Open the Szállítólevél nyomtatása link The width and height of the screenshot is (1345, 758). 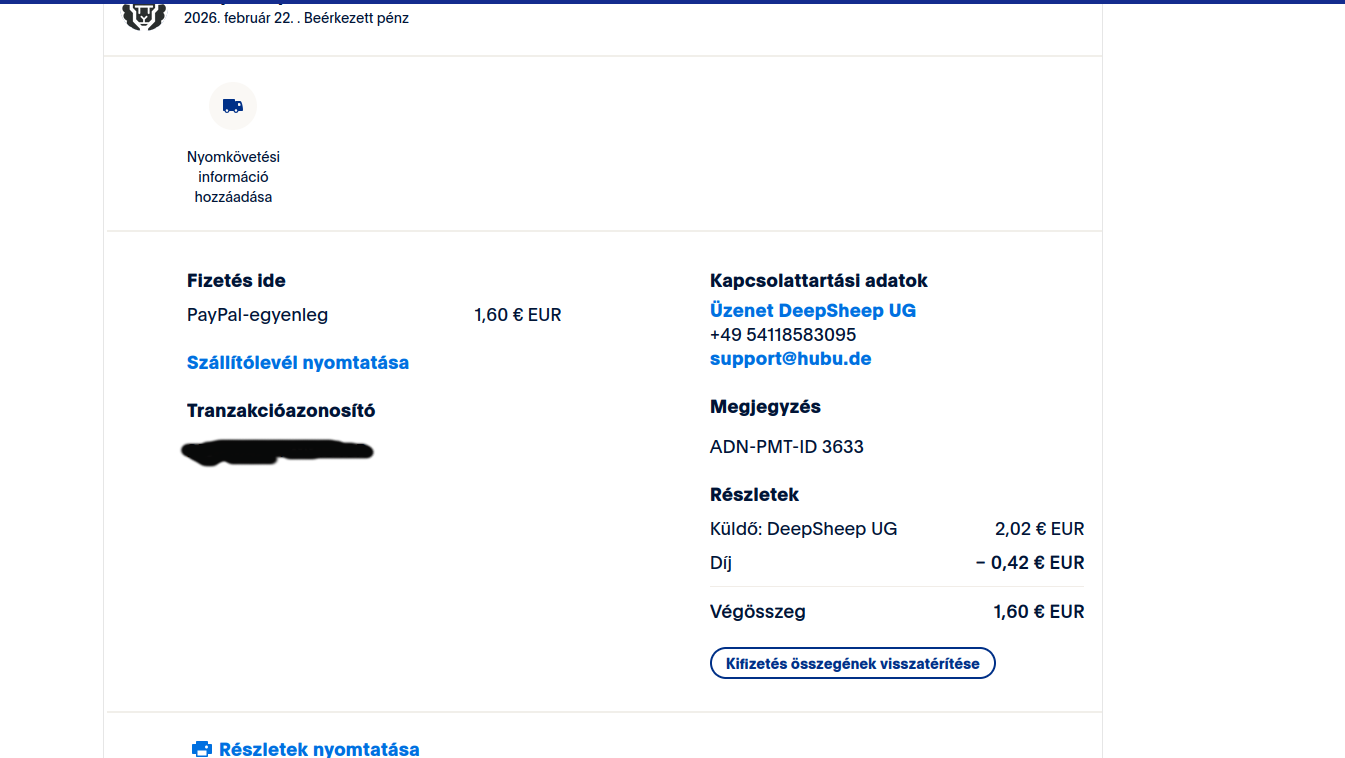click(298, 363)
